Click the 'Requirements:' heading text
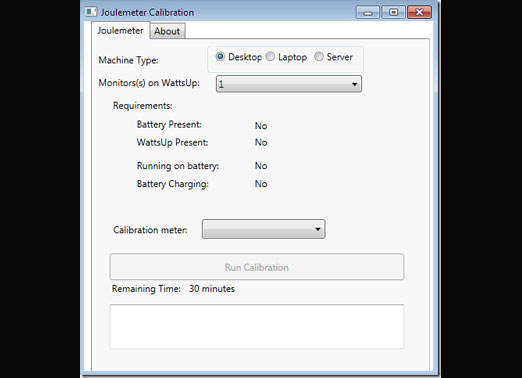 [143, 106]
